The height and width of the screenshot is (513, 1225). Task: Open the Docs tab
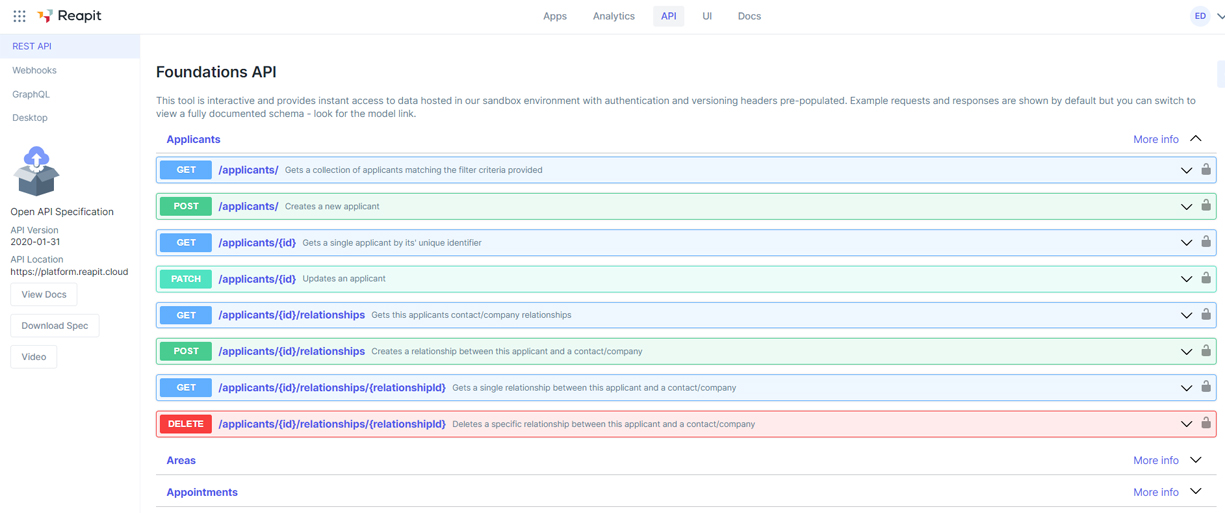tap(749, 16)
